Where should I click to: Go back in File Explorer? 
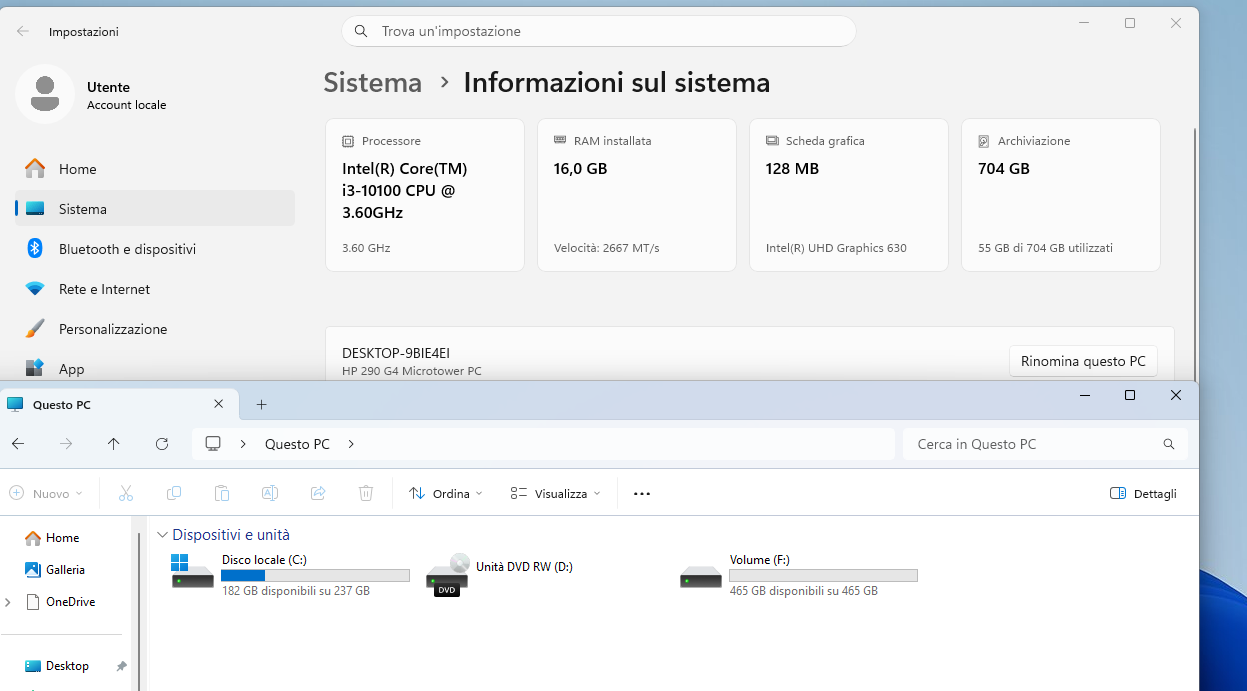(18, 444)
